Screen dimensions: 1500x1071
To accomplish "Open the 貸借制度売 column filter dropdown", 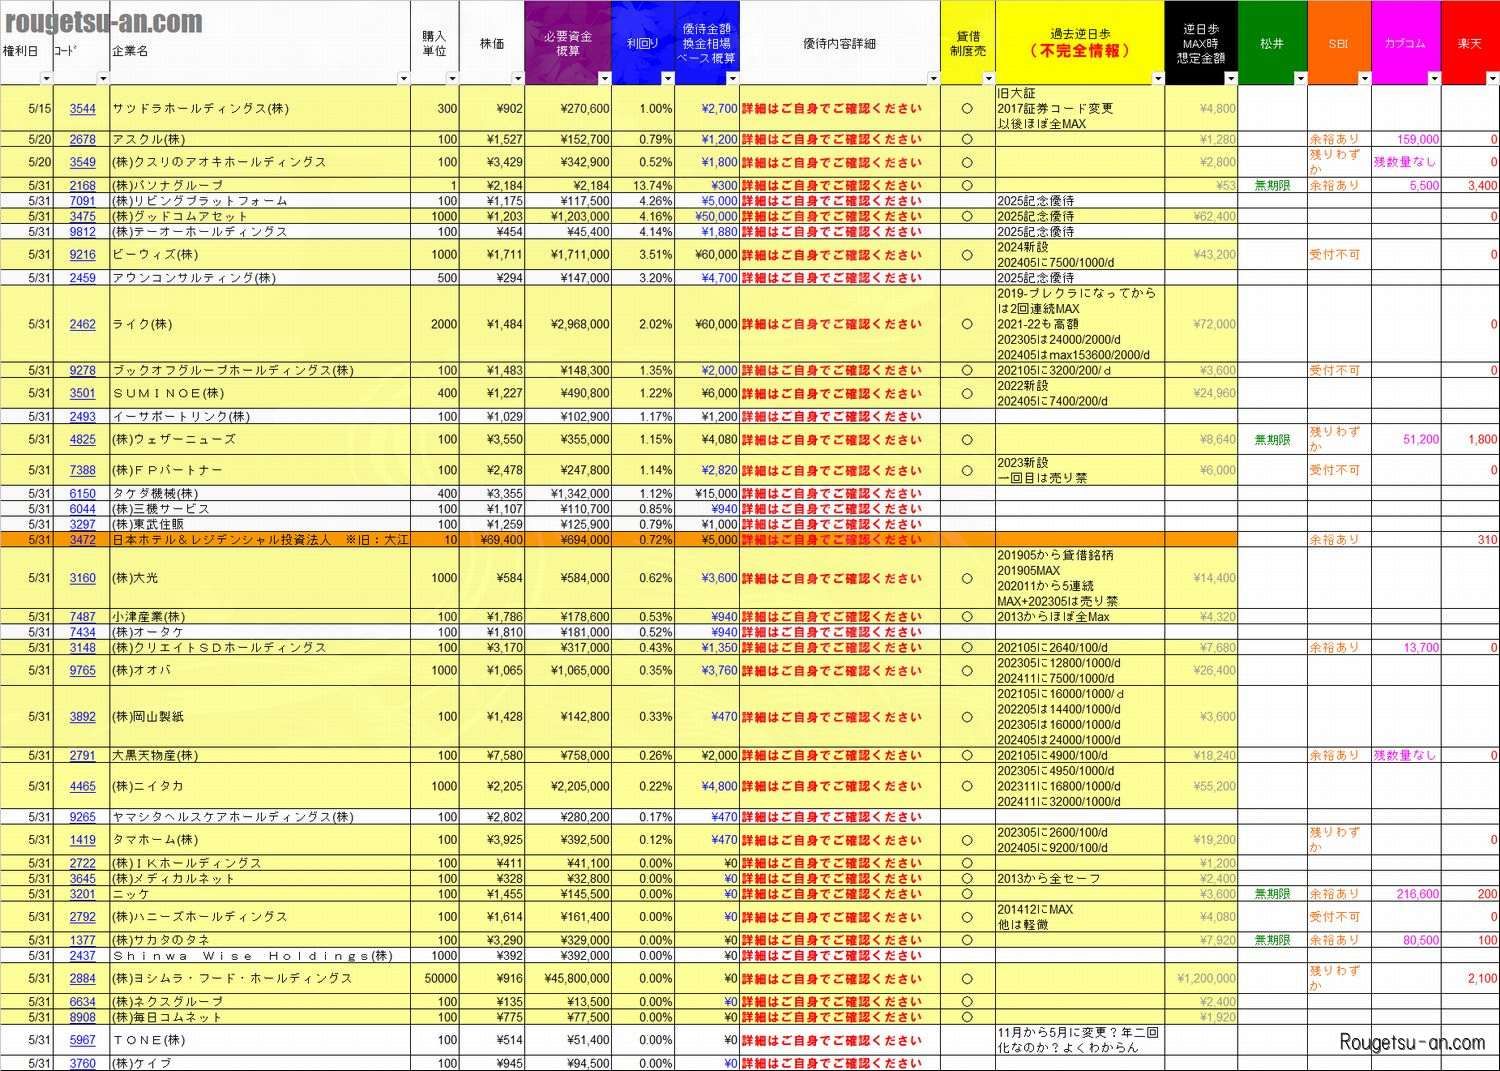I will click(988, 78).
